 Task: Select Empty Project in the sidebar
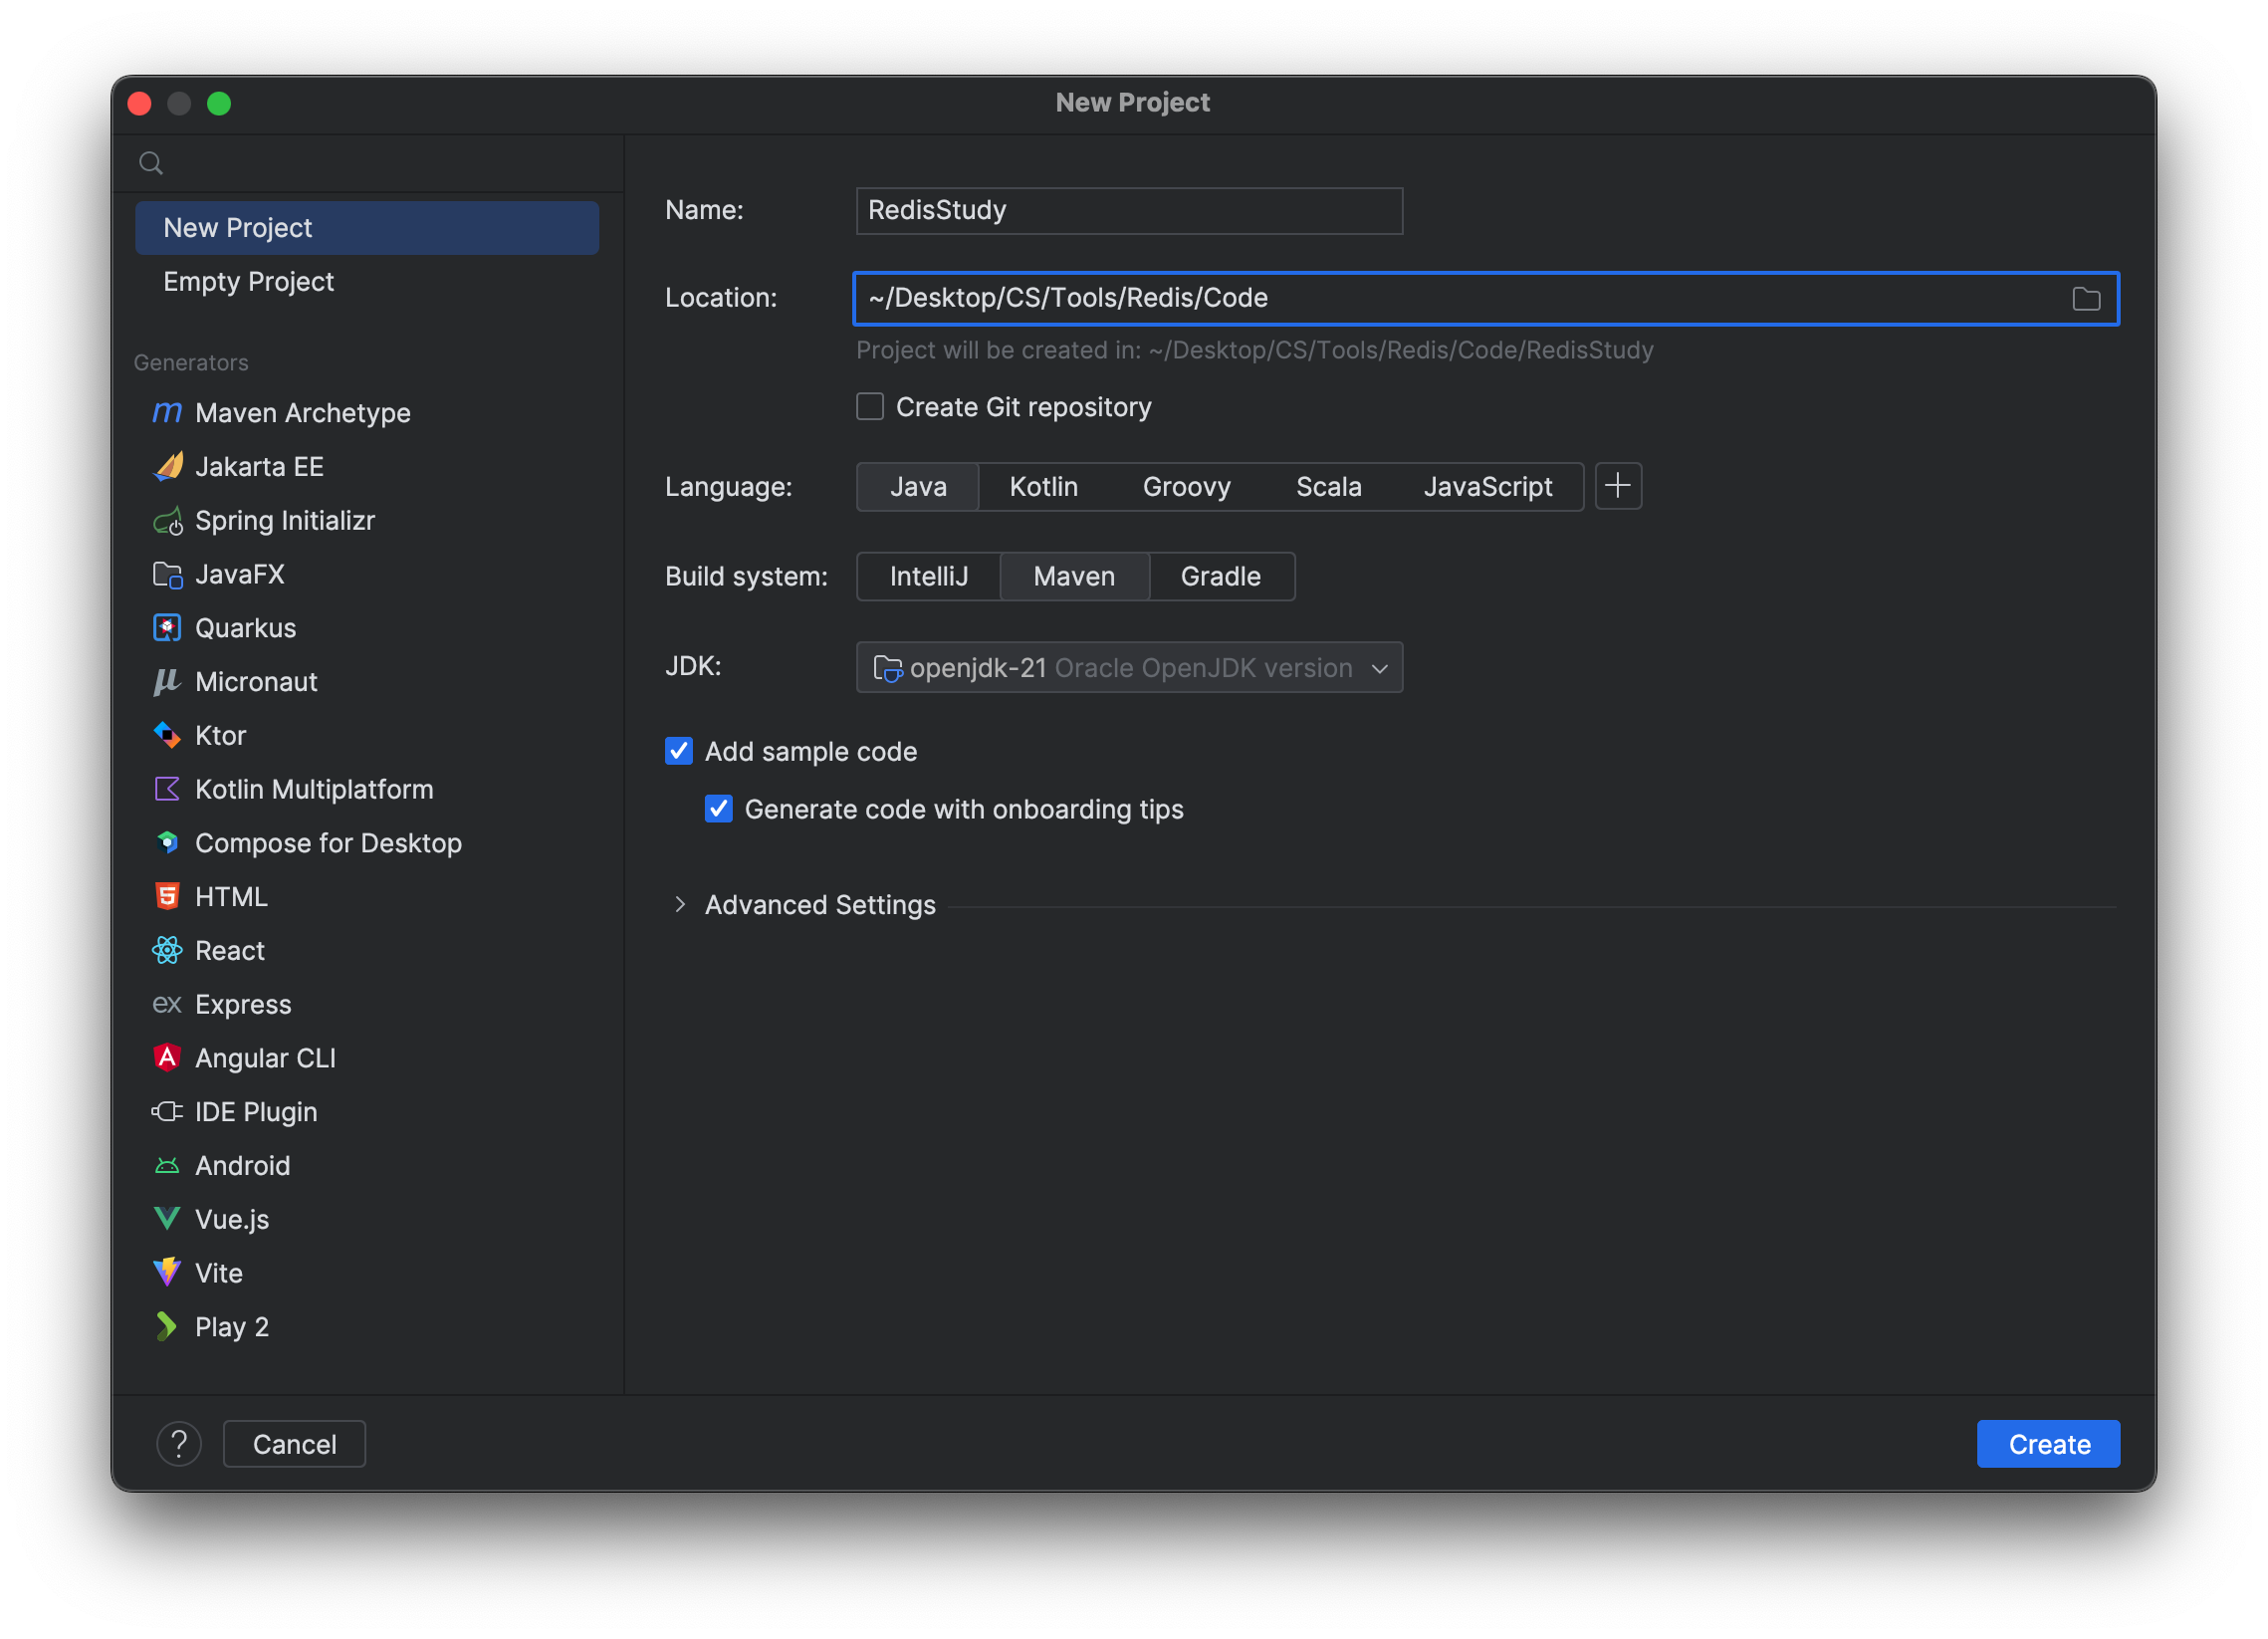pos(367,282)
